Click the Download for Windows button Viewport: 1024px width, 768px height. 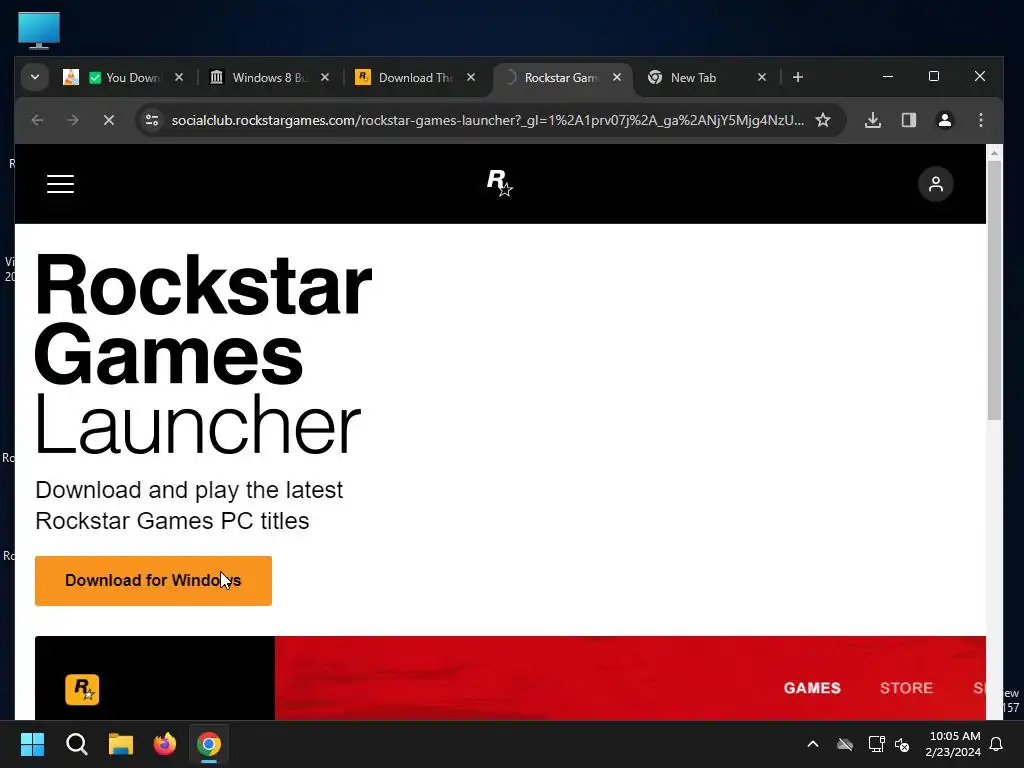pyautogui.click(x=153, y=581)
